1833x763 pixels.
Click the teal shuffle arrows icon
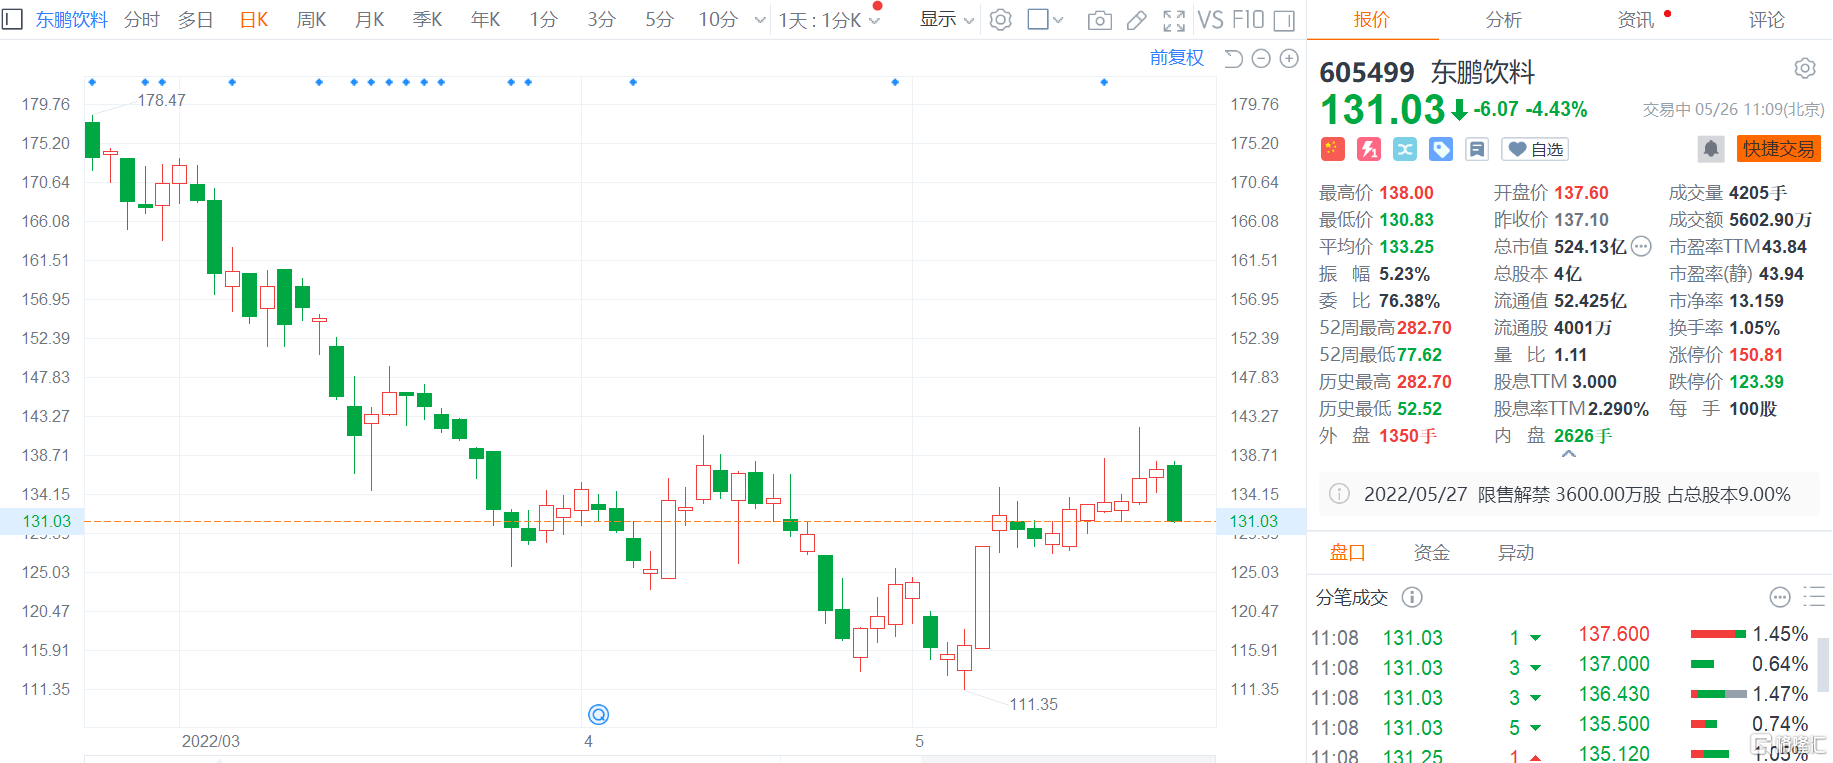coord(1405,149)
